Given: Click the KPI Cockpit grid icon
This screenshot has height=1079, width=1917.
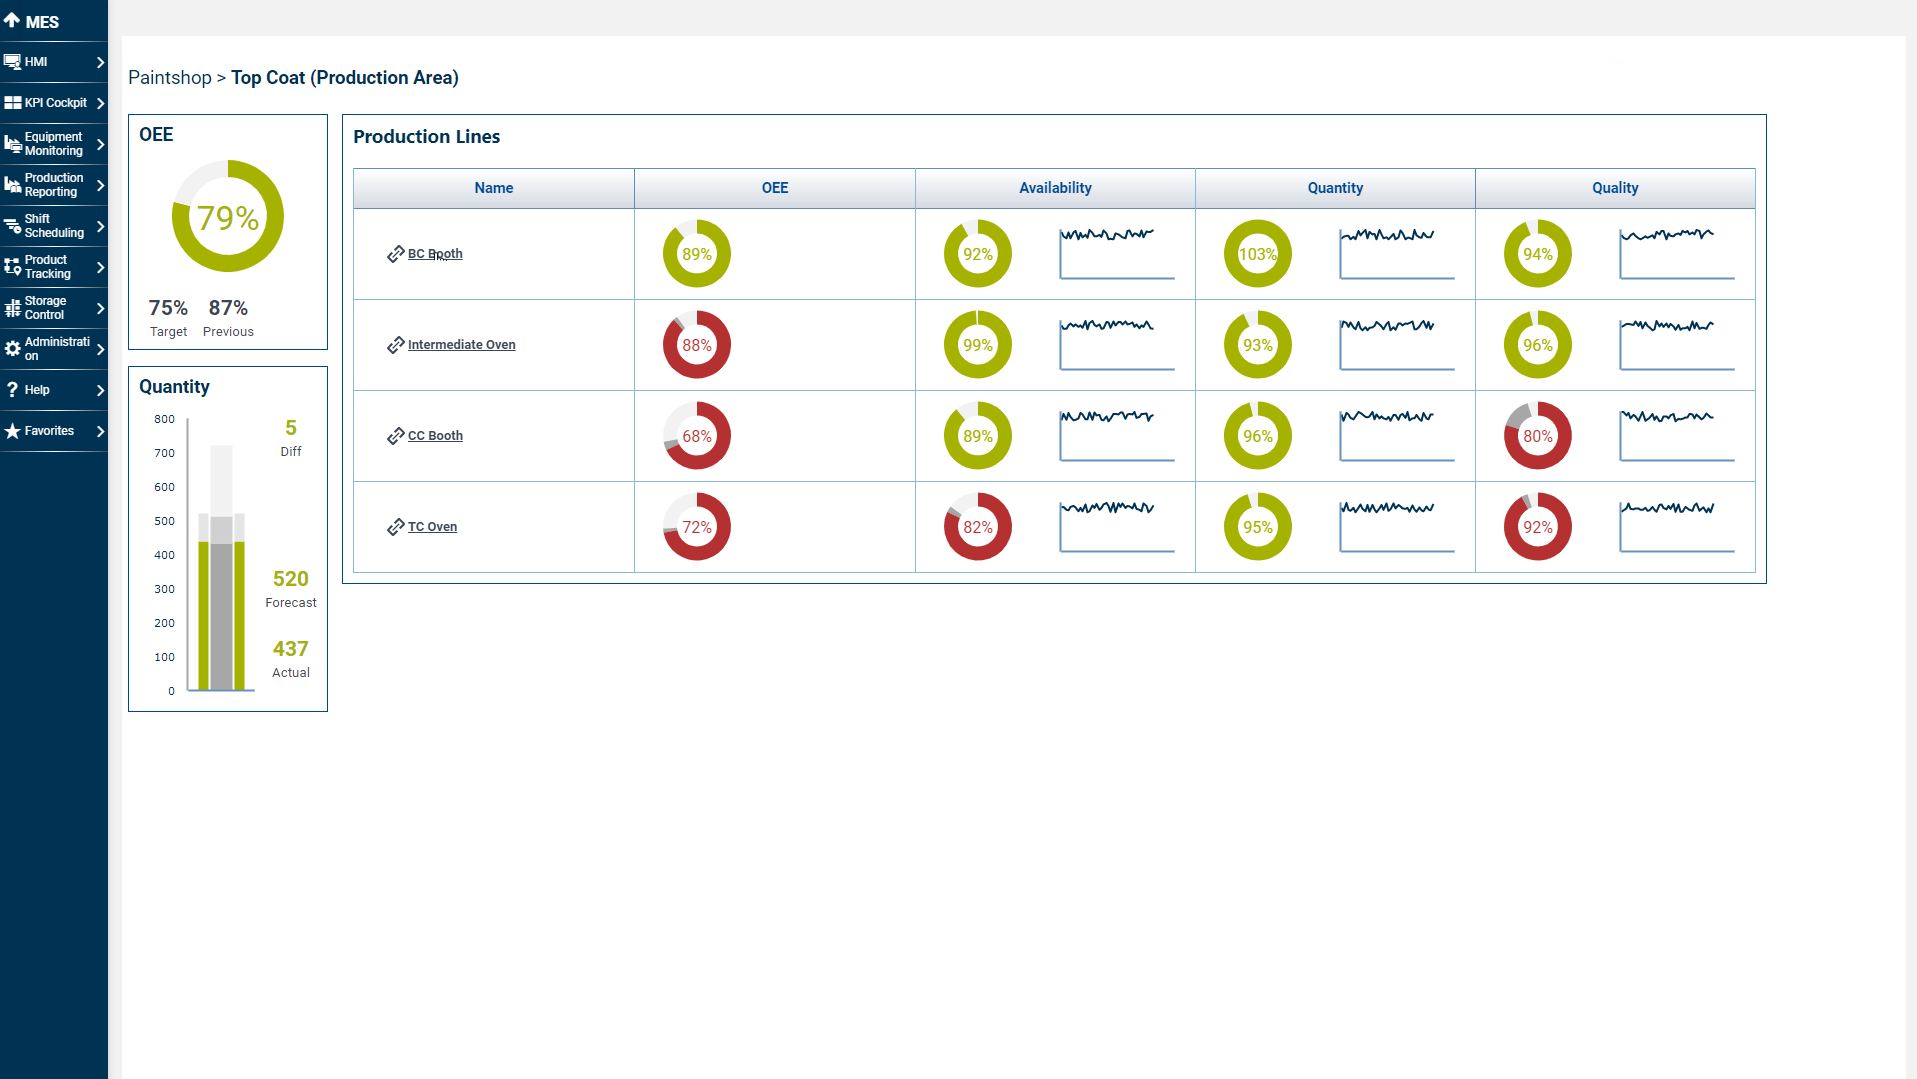Looking at the screenshot, I should pyautogui.click(x=12, y=103).
